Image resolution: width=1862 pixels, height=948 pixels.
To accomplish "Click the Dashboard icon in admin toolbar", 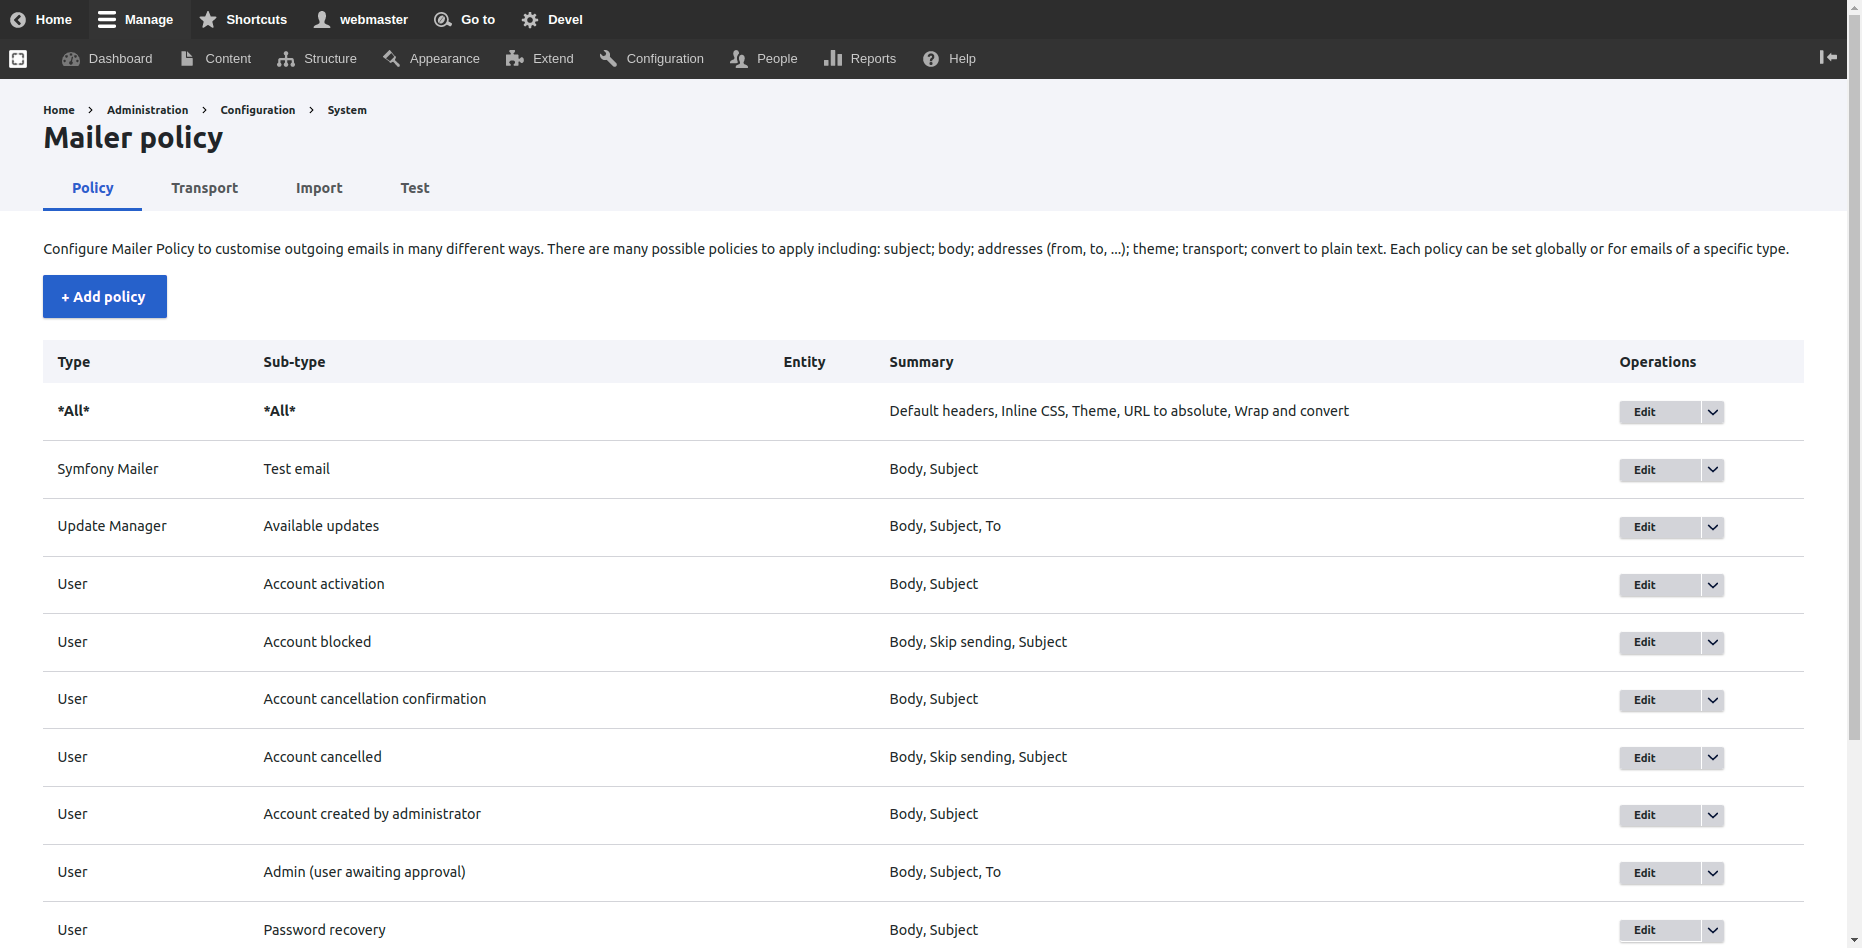I will 71,59.
